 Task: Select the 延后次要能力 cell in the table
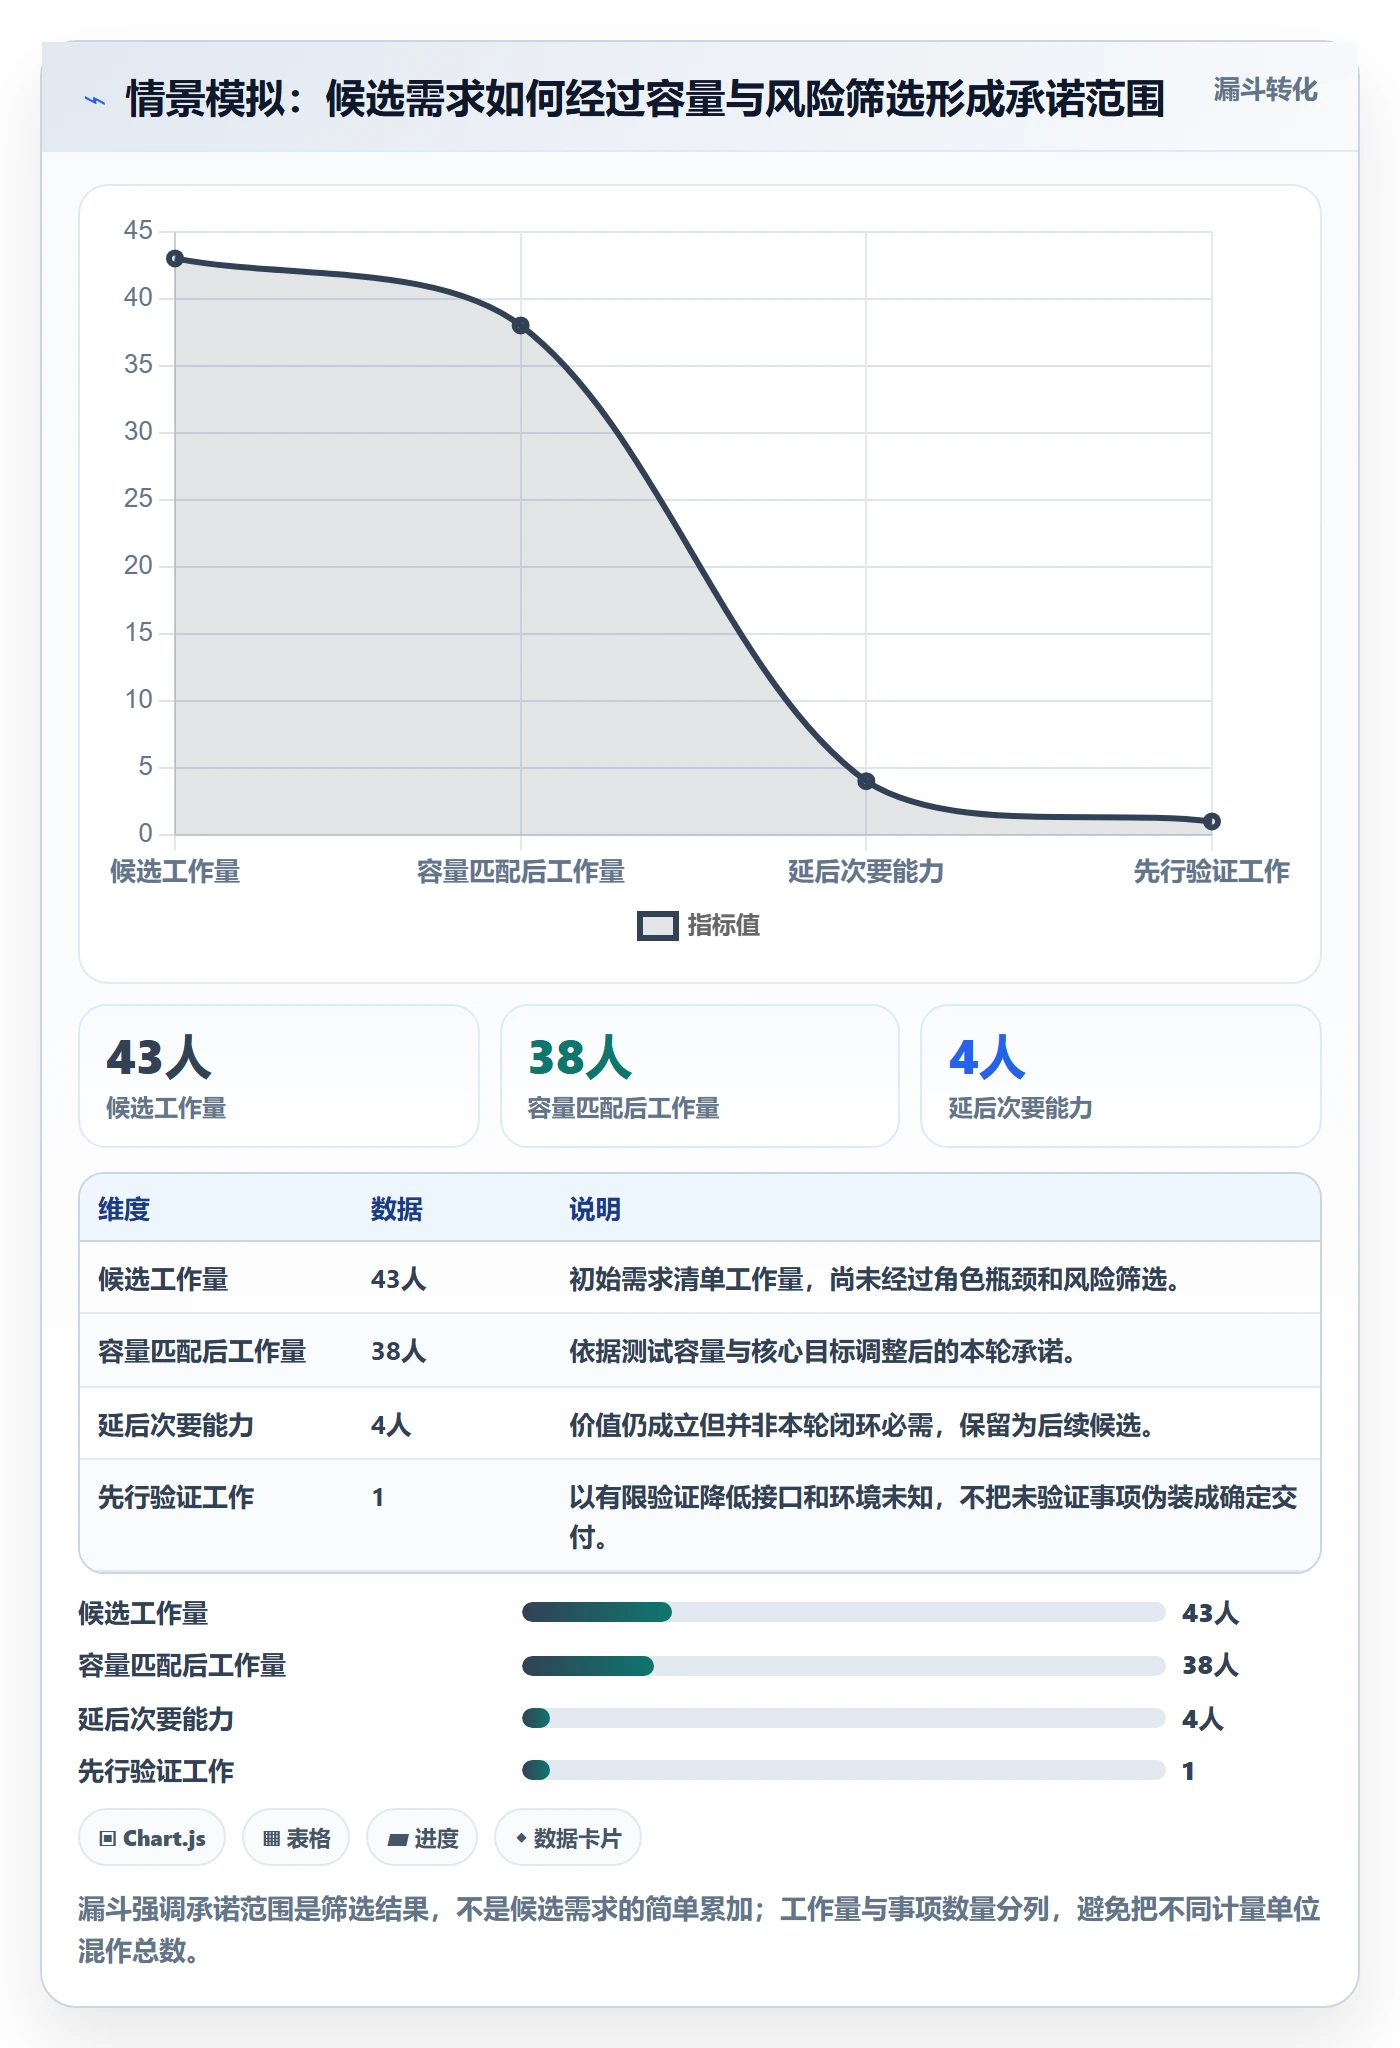pos(176,1425)
